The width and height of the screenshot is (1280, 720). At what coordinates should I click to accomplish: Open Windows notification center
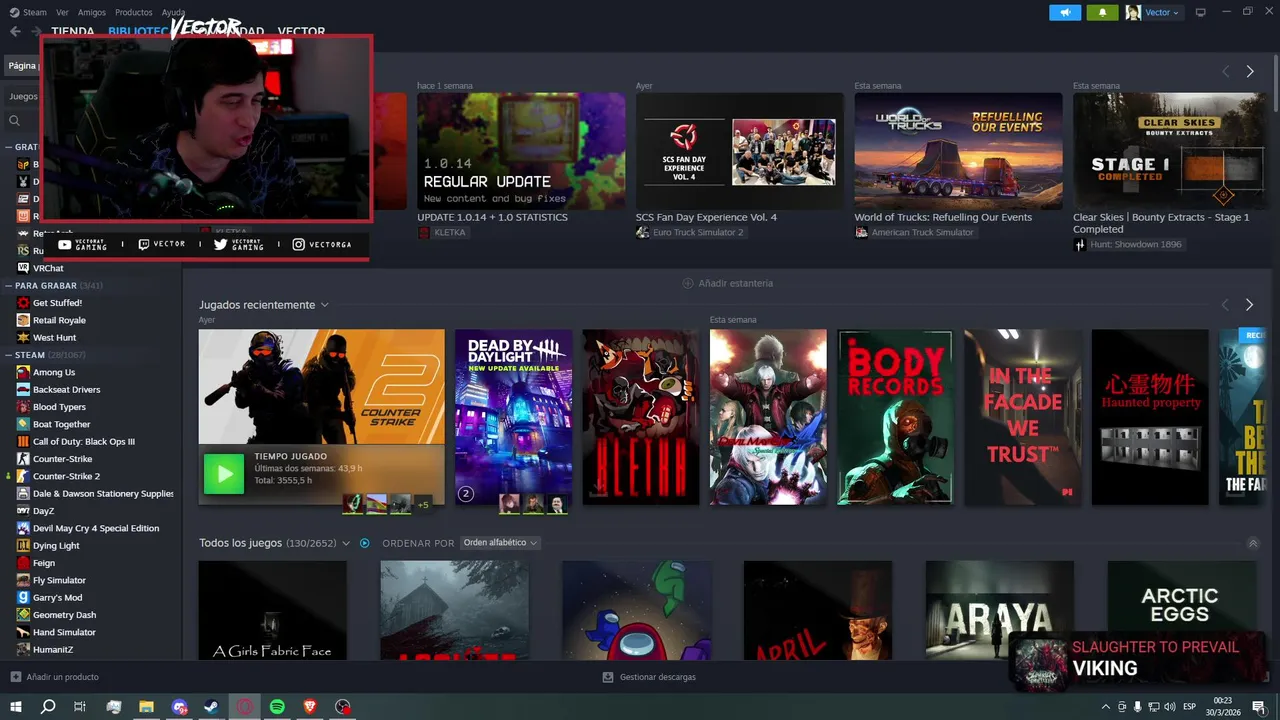pyautogui.click(x=1259, y=706)
